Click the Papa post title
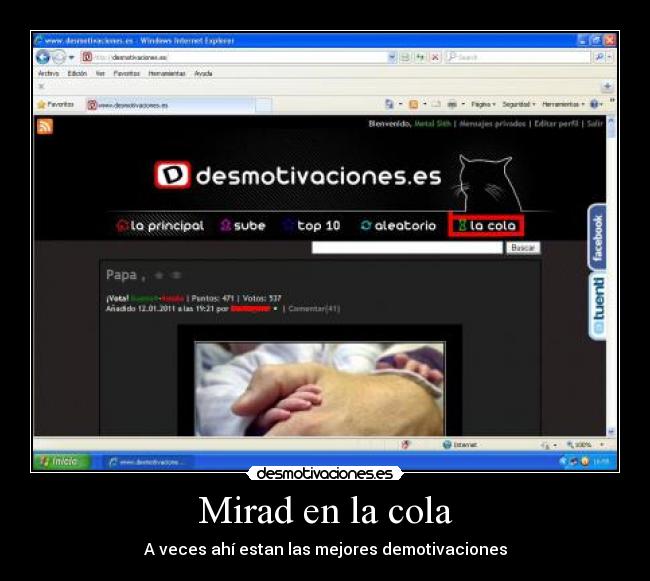 (x=121, y=275)
